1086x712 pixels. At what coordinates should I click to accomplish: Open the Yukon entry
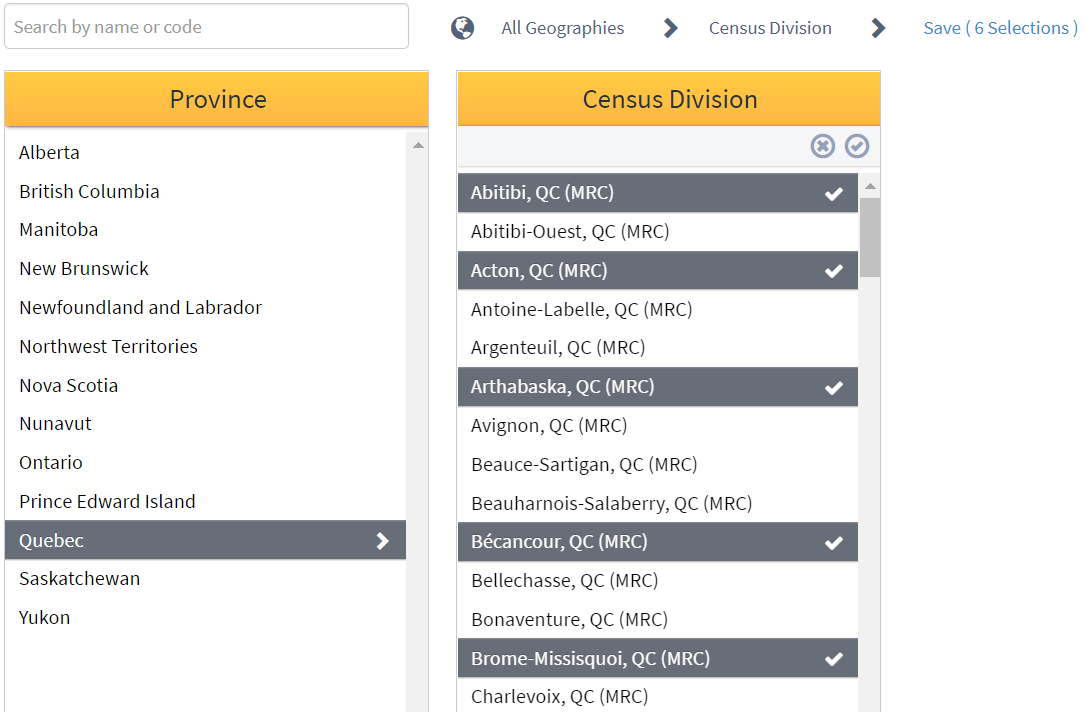[205, 618]
